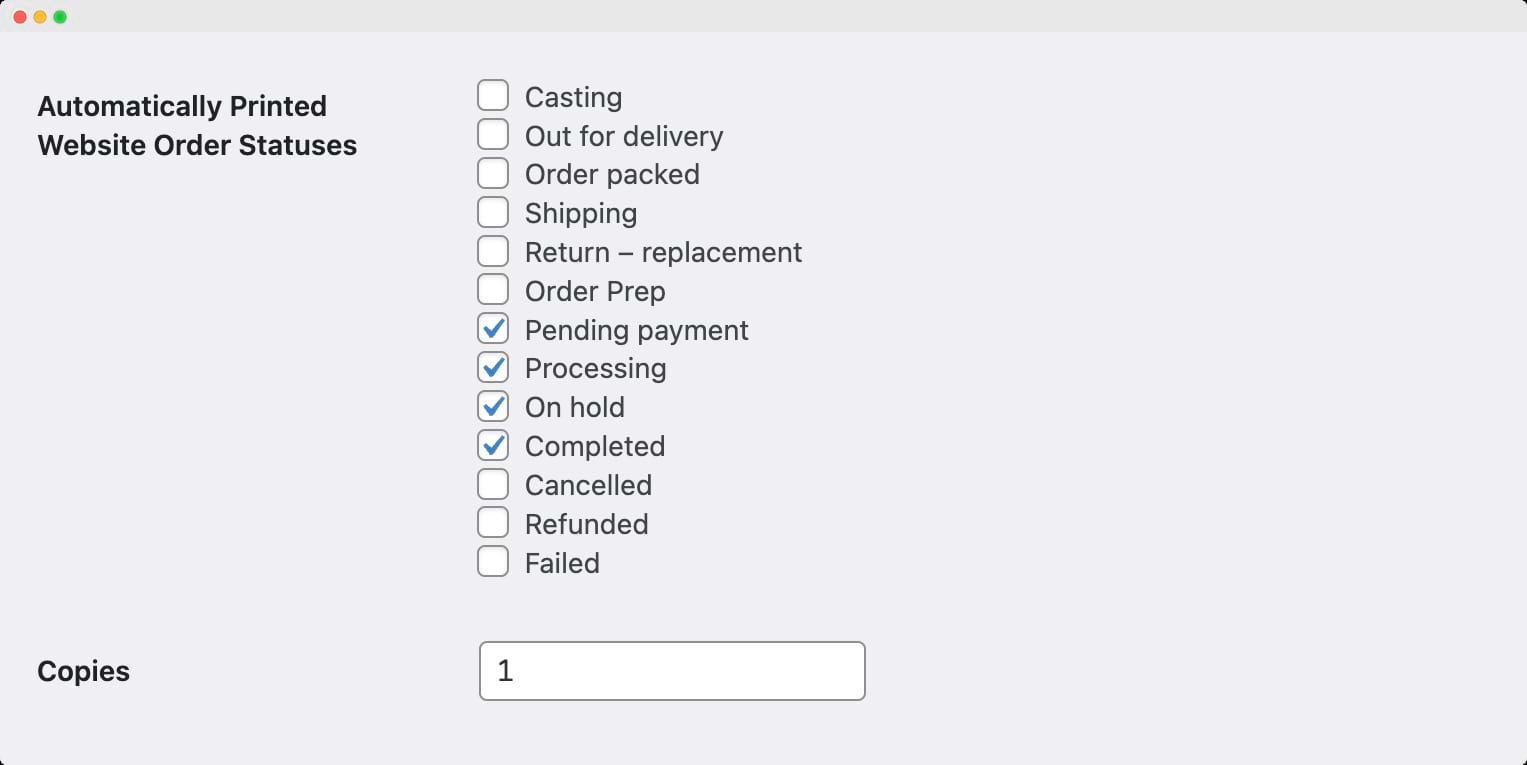Enable the Casting order status checkbox
Viewport: 1527px width, 765px height.
click(x=493, y=94)
